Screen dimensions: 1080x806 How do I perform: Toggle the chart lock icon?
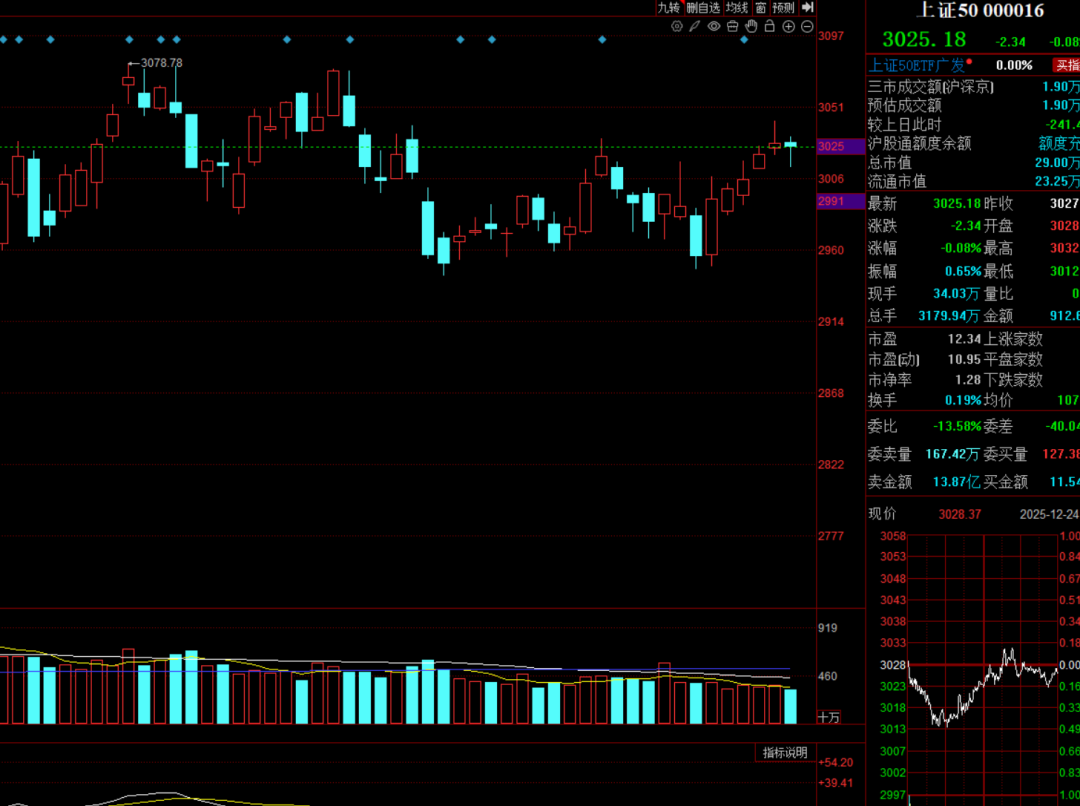click(x=770, y=26)
